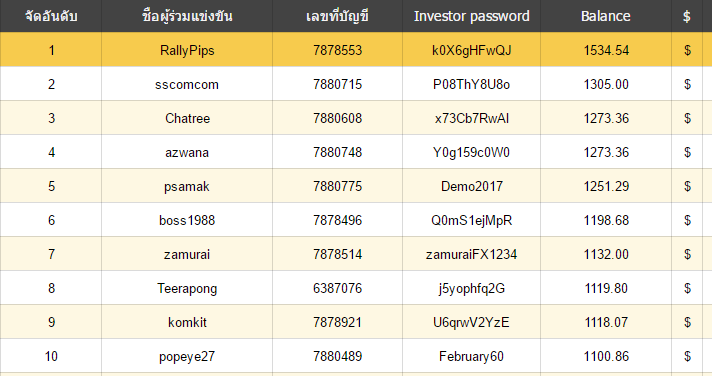Select participant boss1988

pyautogui.click(x=187, y=220)
